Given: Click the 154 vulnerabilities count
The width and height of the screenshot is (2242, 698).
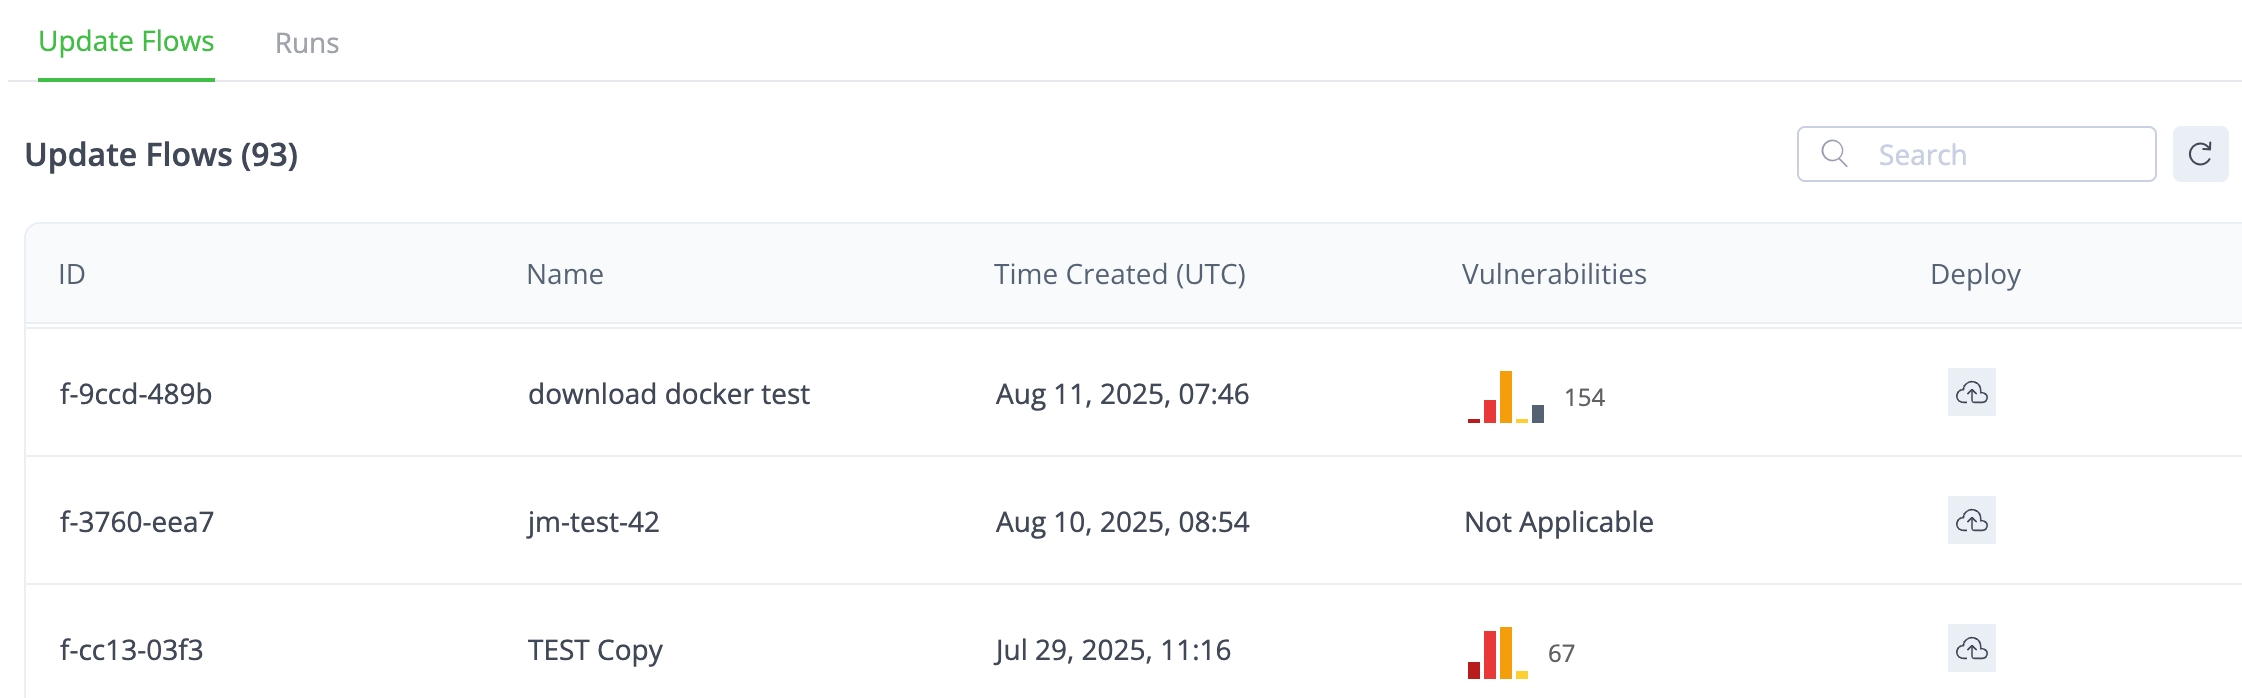Looking at the screenshot, I should click(1584, 398).
